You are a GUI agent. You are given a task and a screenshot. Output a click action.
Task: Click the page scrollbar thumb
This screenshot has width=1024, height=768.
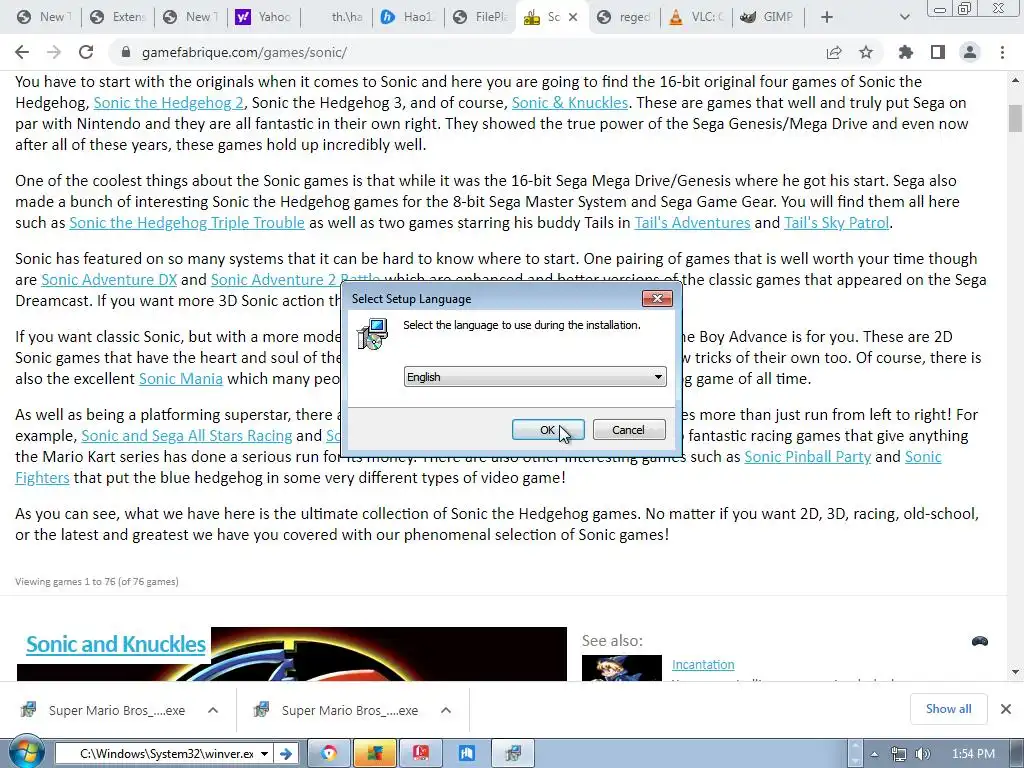(1015, 118)
